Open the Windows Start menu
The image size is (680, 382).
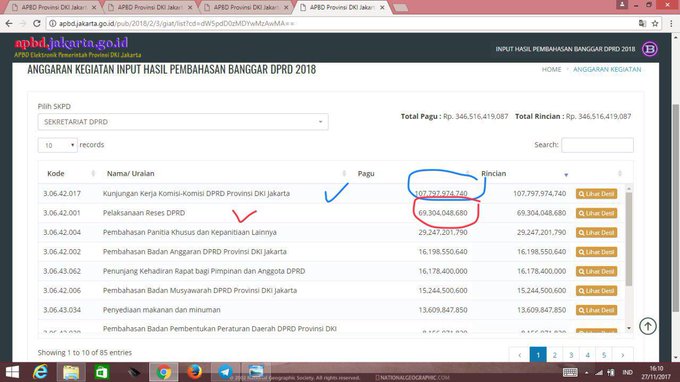(12, 372)
